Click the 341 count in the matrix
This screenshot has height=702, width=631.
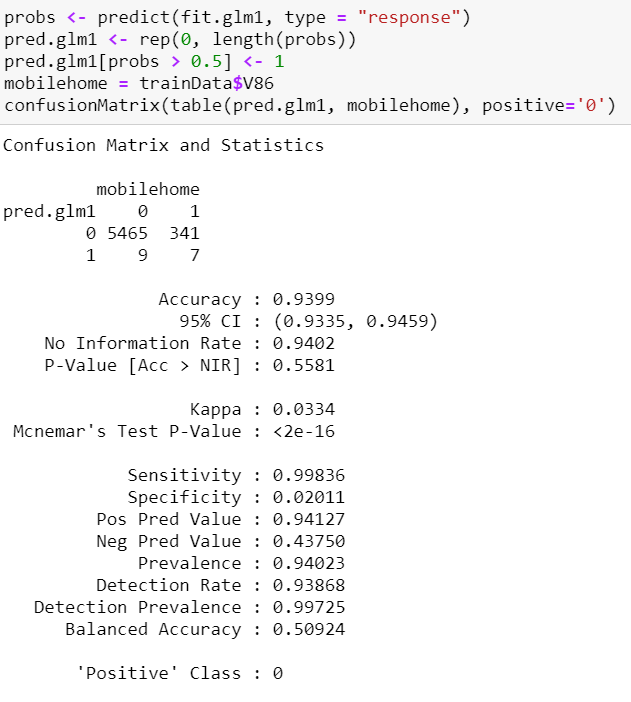tap(185, 233)
